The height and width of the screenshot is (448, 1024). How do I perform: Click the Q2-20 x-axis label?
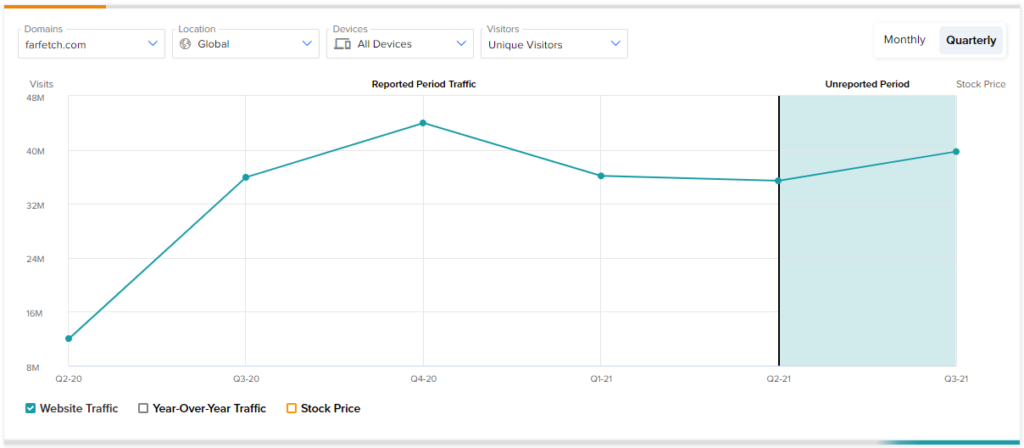pos(69,379)
